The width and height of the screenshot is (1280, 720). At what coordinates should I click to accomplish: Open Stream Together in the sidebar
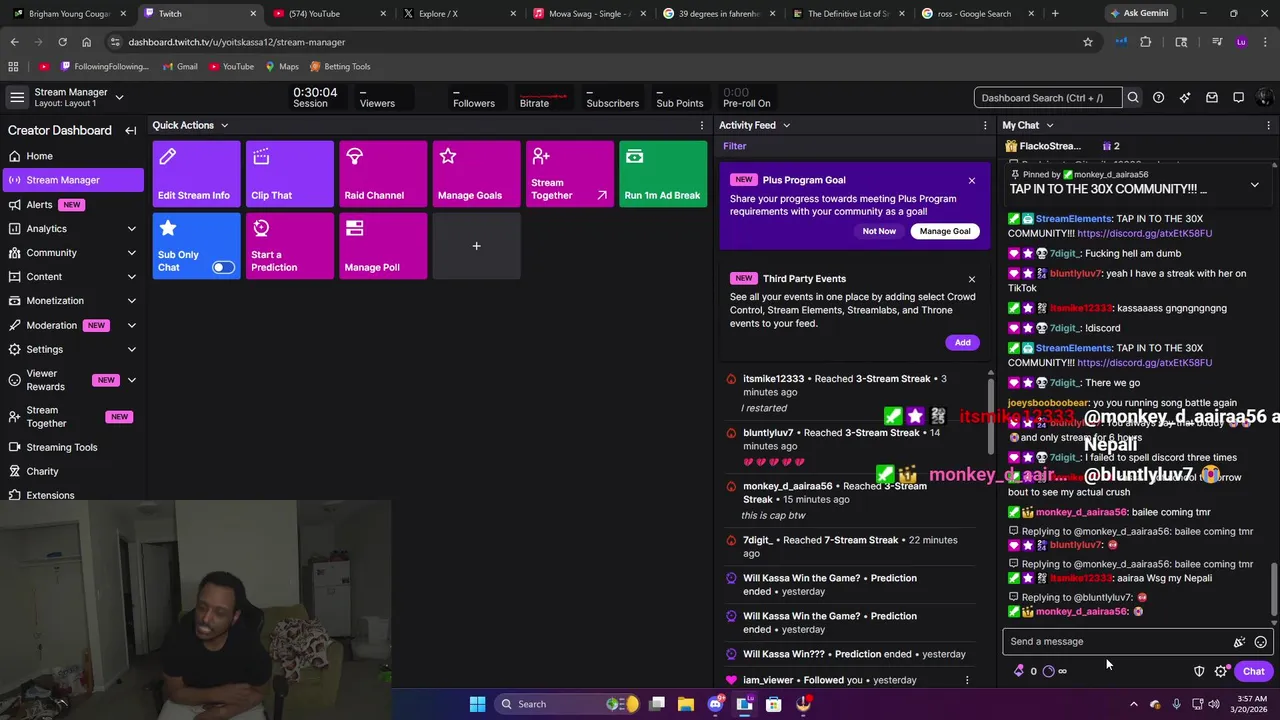(x=72, y=416)
